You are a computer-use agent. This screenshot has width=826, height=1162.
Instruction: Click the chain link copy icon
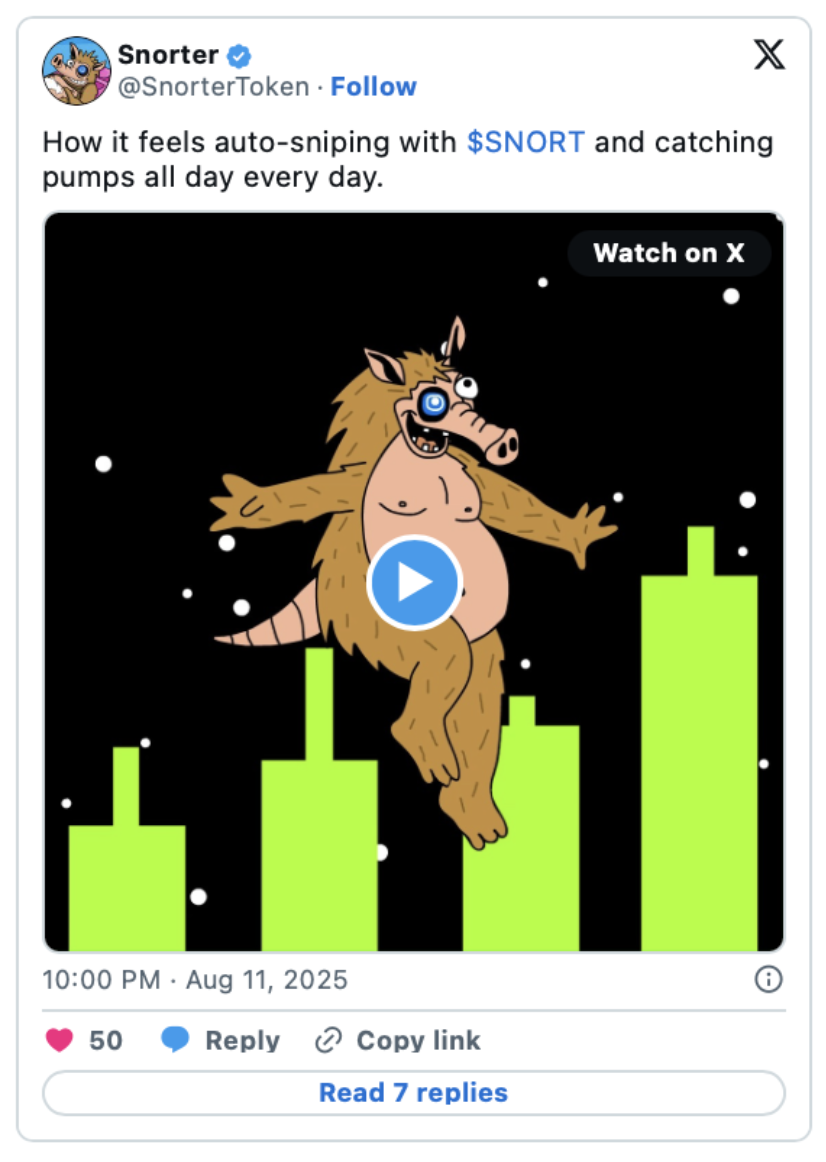328,1040
